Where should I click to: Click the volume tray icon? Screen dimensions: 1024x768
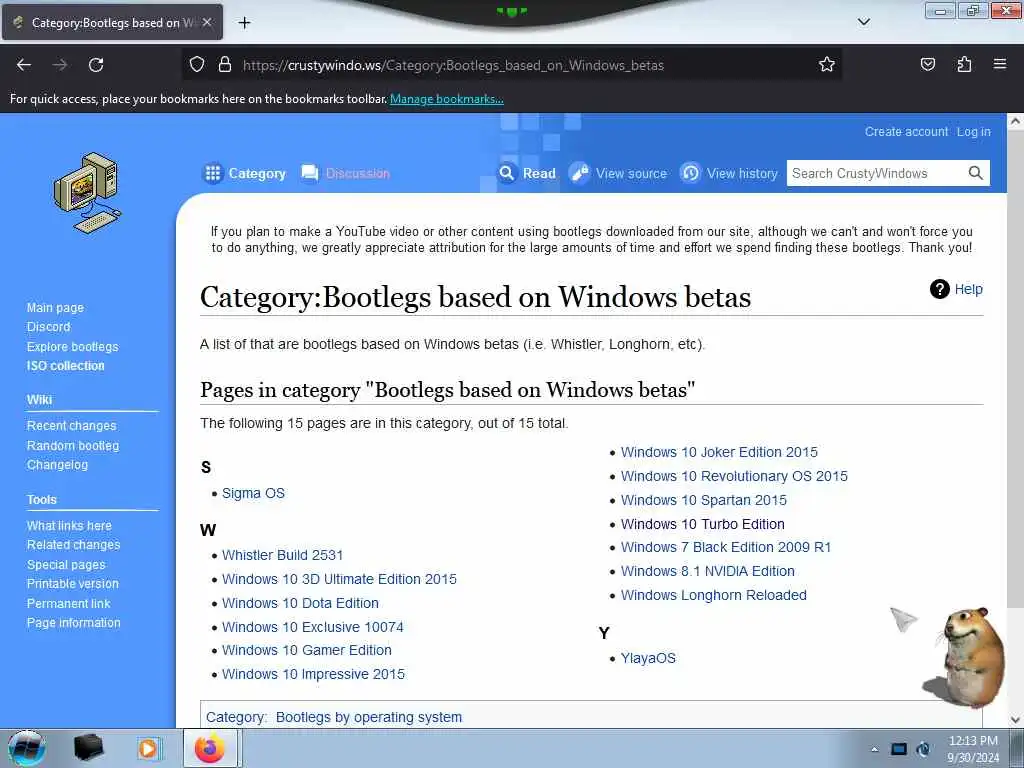click(923, 749)
